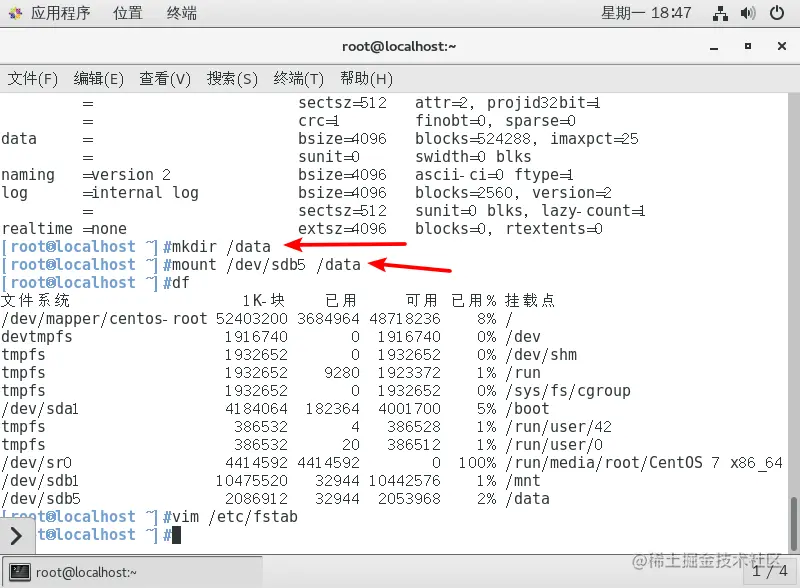Click the /mnt mount point text
800x588 pixels.
(522, 481)
